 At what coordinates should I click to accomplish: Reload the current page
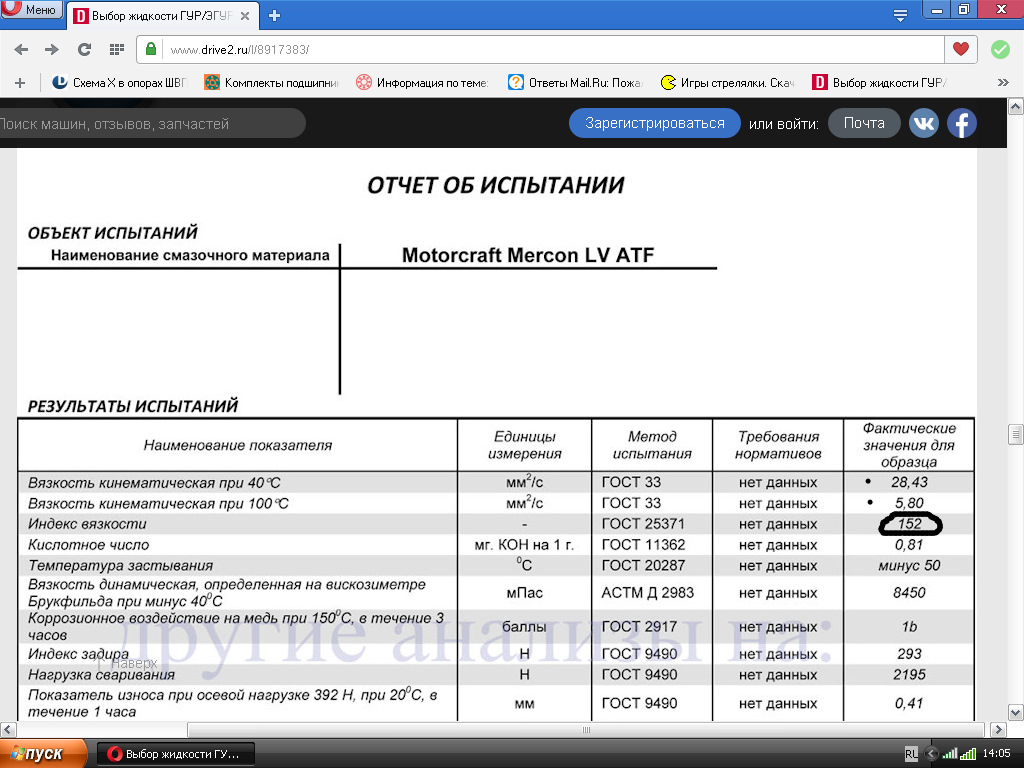84,49
